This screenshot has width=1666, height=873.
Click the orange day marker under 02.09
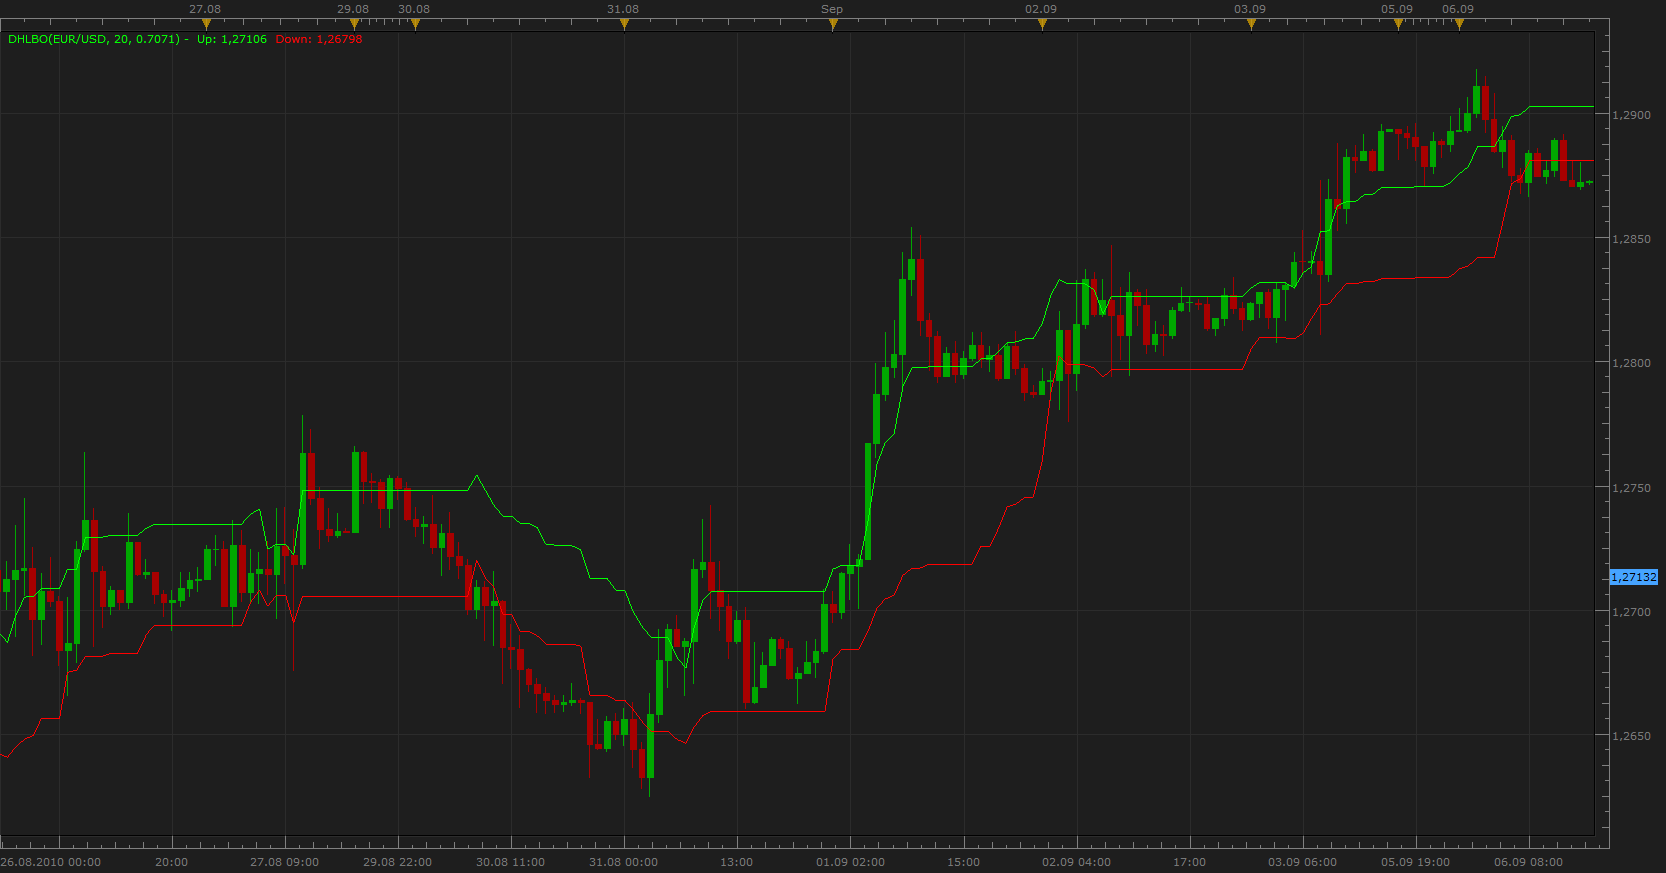(1042, 24)
